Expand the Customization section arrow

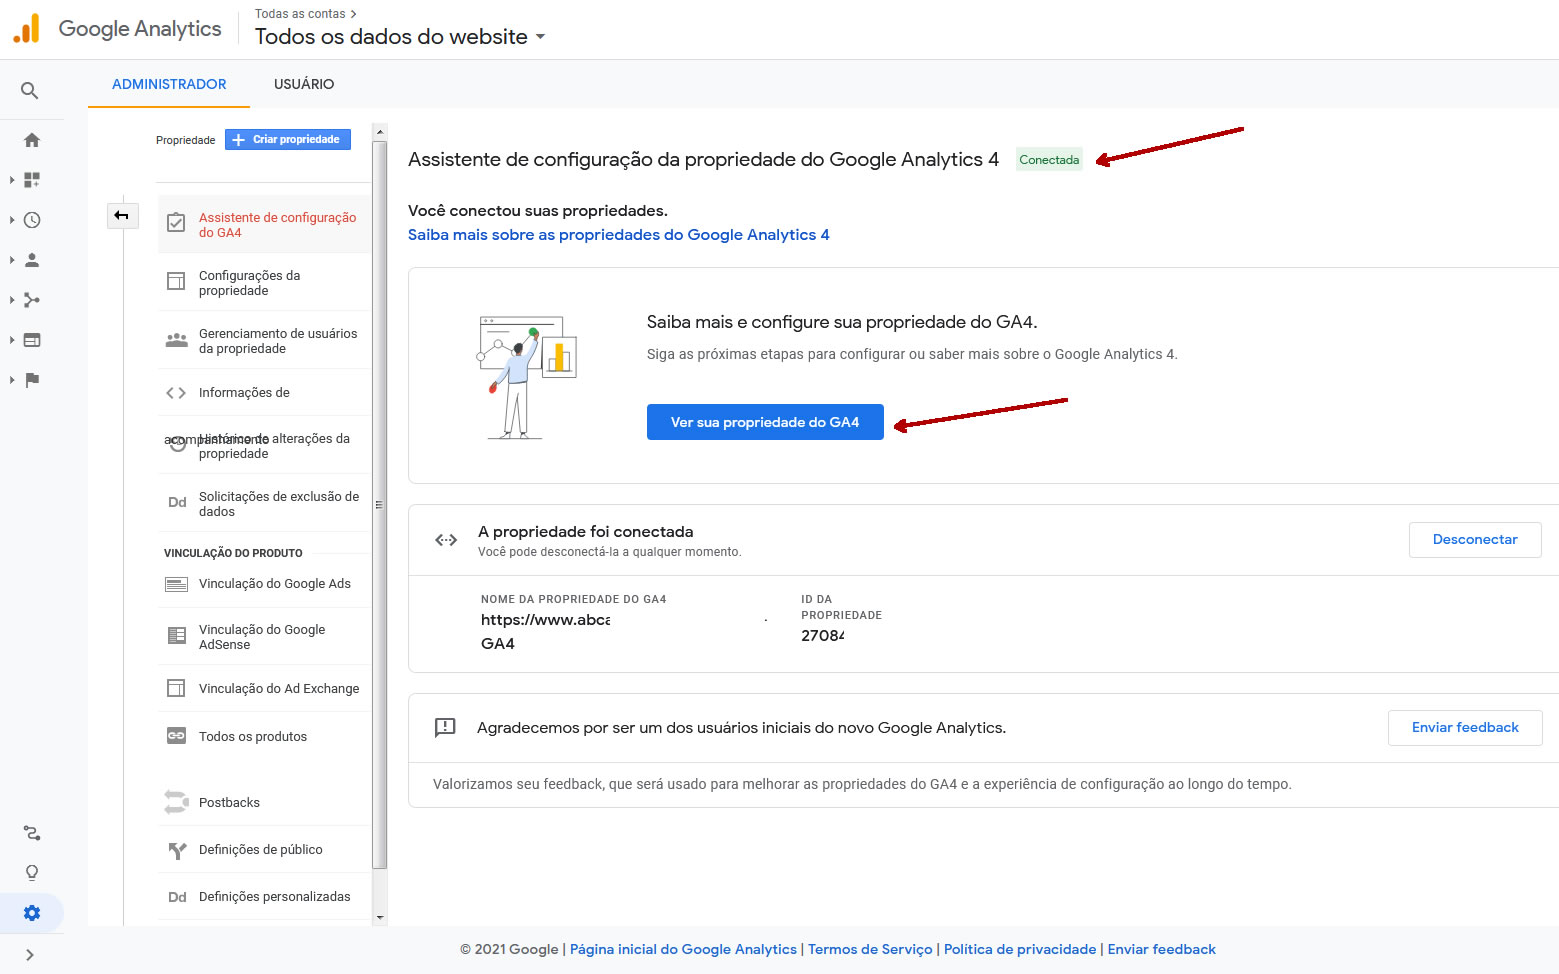click(12, 180)
